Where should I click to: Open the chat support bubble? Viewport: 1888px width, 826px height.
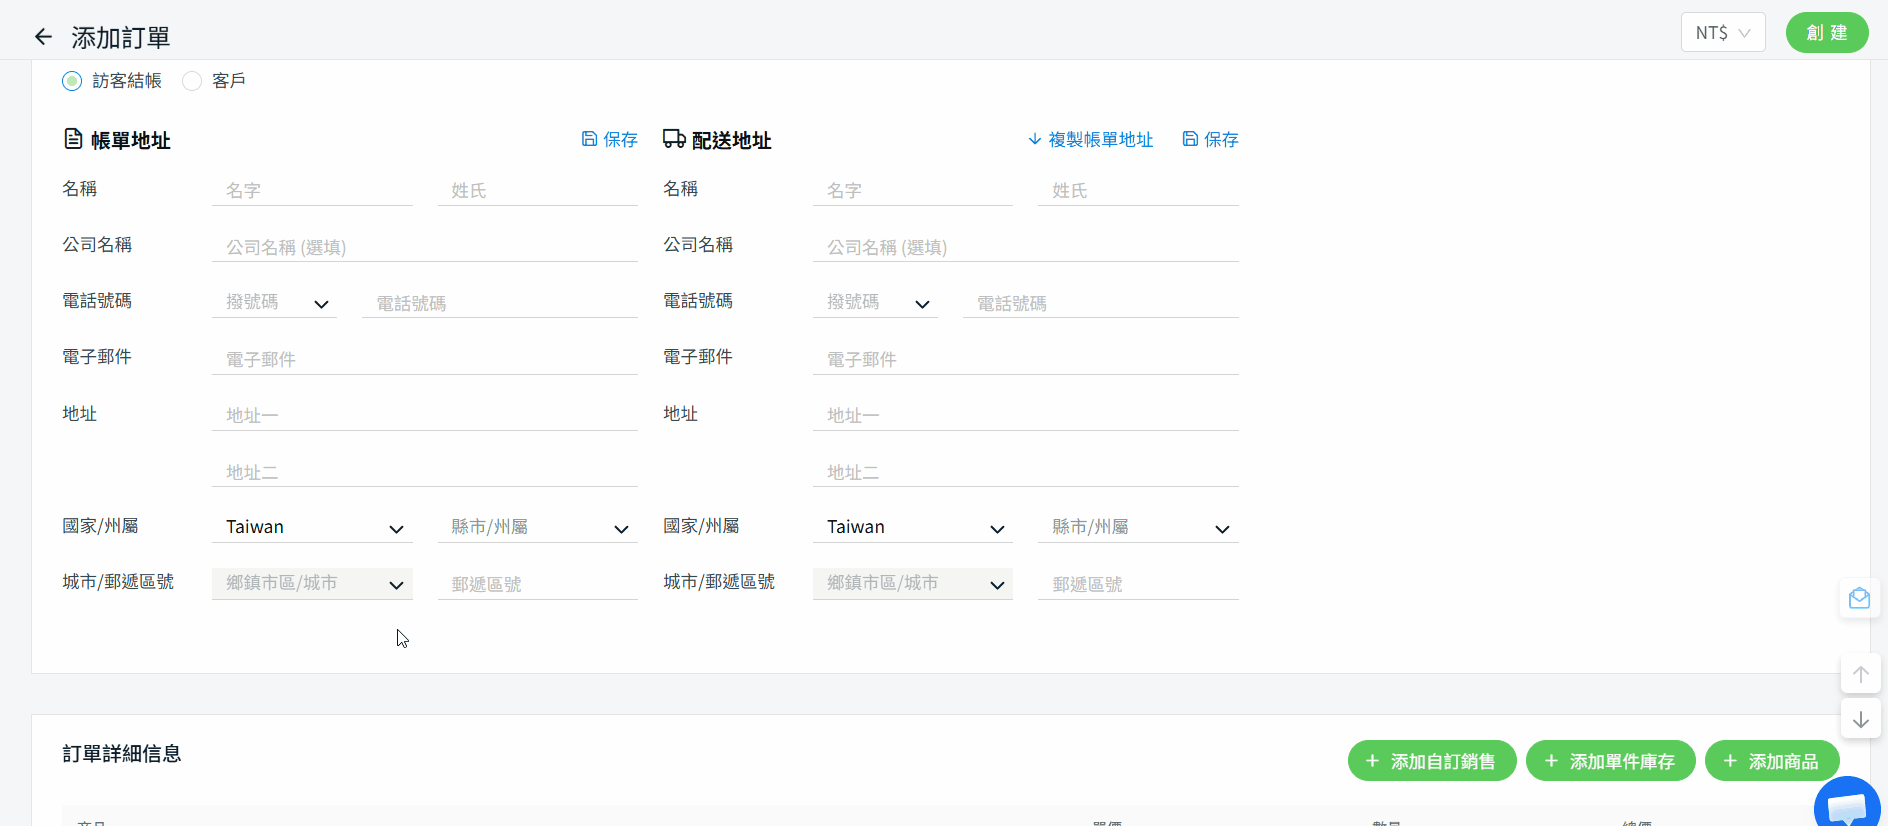[1846, 806]
